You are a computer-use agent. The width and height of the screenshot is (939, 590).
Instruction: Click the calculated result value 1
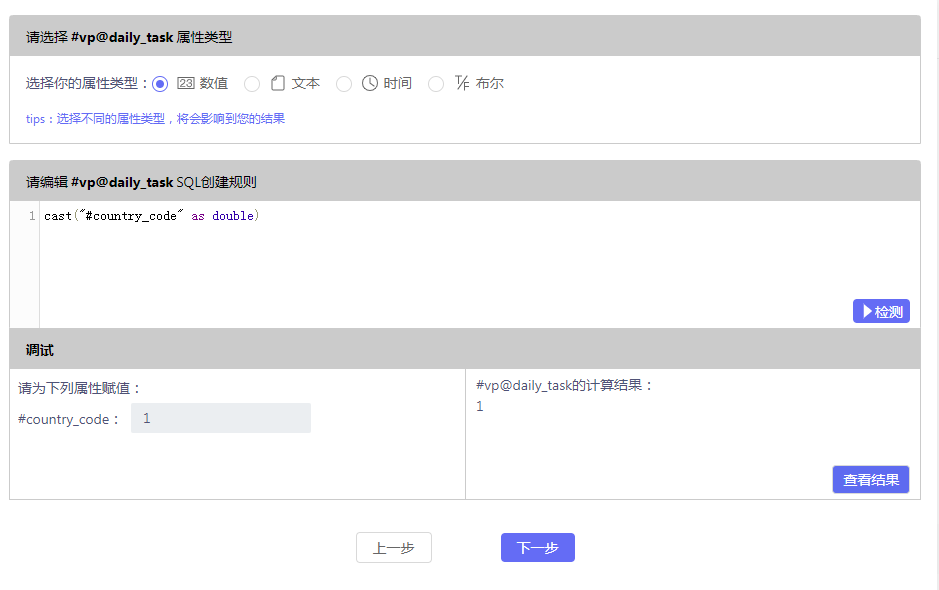[x=480, y=407]
